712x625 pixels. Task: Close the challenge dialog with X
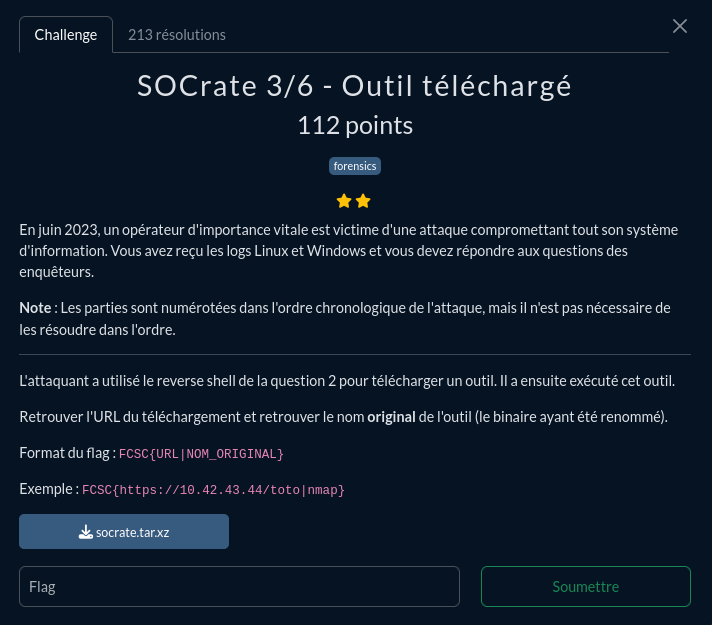(x=679, y=26)
